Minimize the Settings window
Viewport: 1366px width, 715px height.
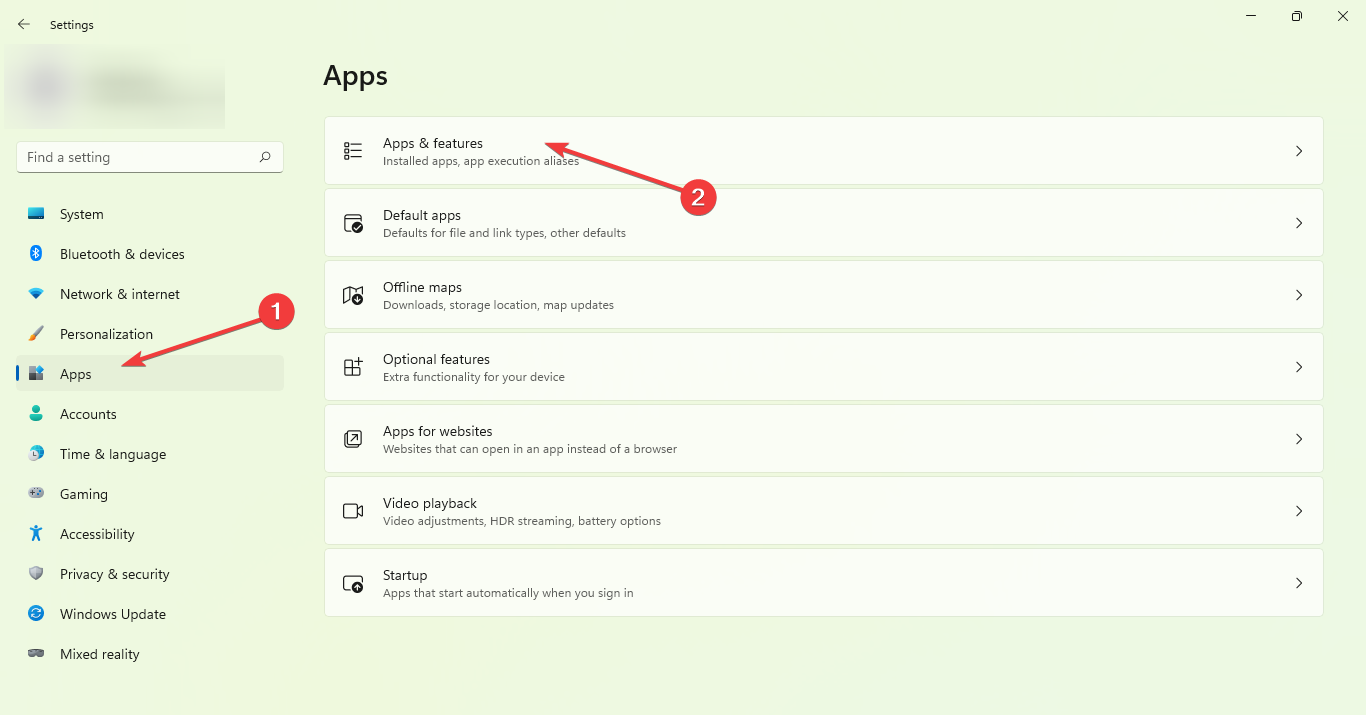[1251, 16]
